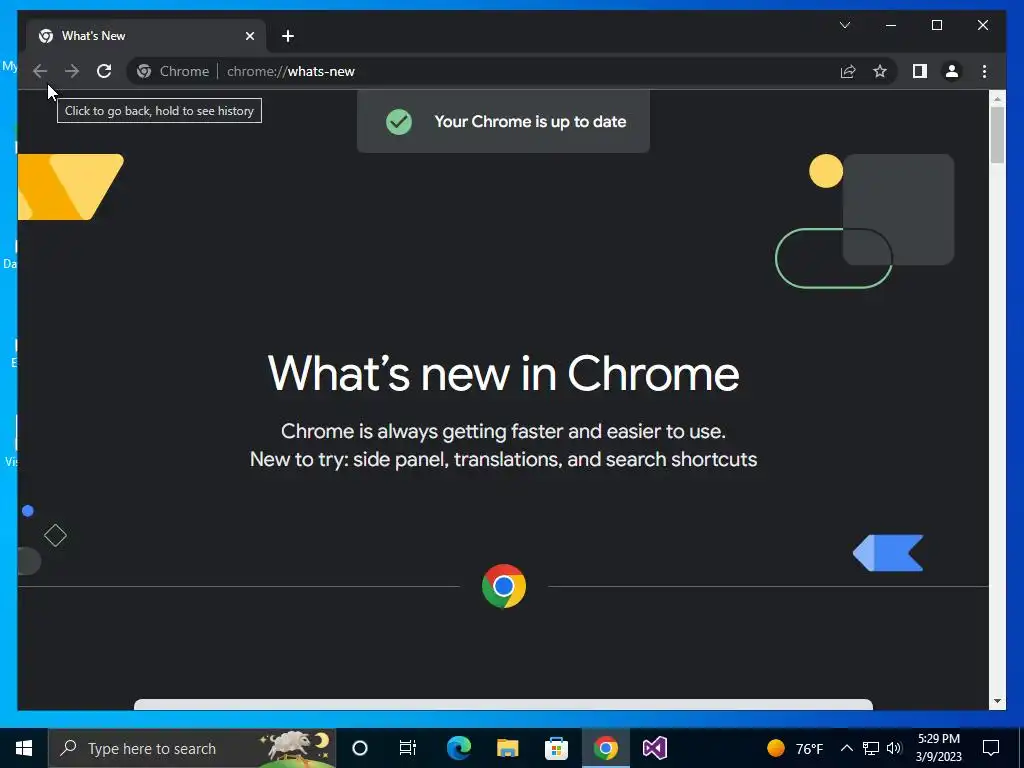Bookmark this tab with the star
The width and height of the screenshot is (1024, 768).
[x=880, y=71]
